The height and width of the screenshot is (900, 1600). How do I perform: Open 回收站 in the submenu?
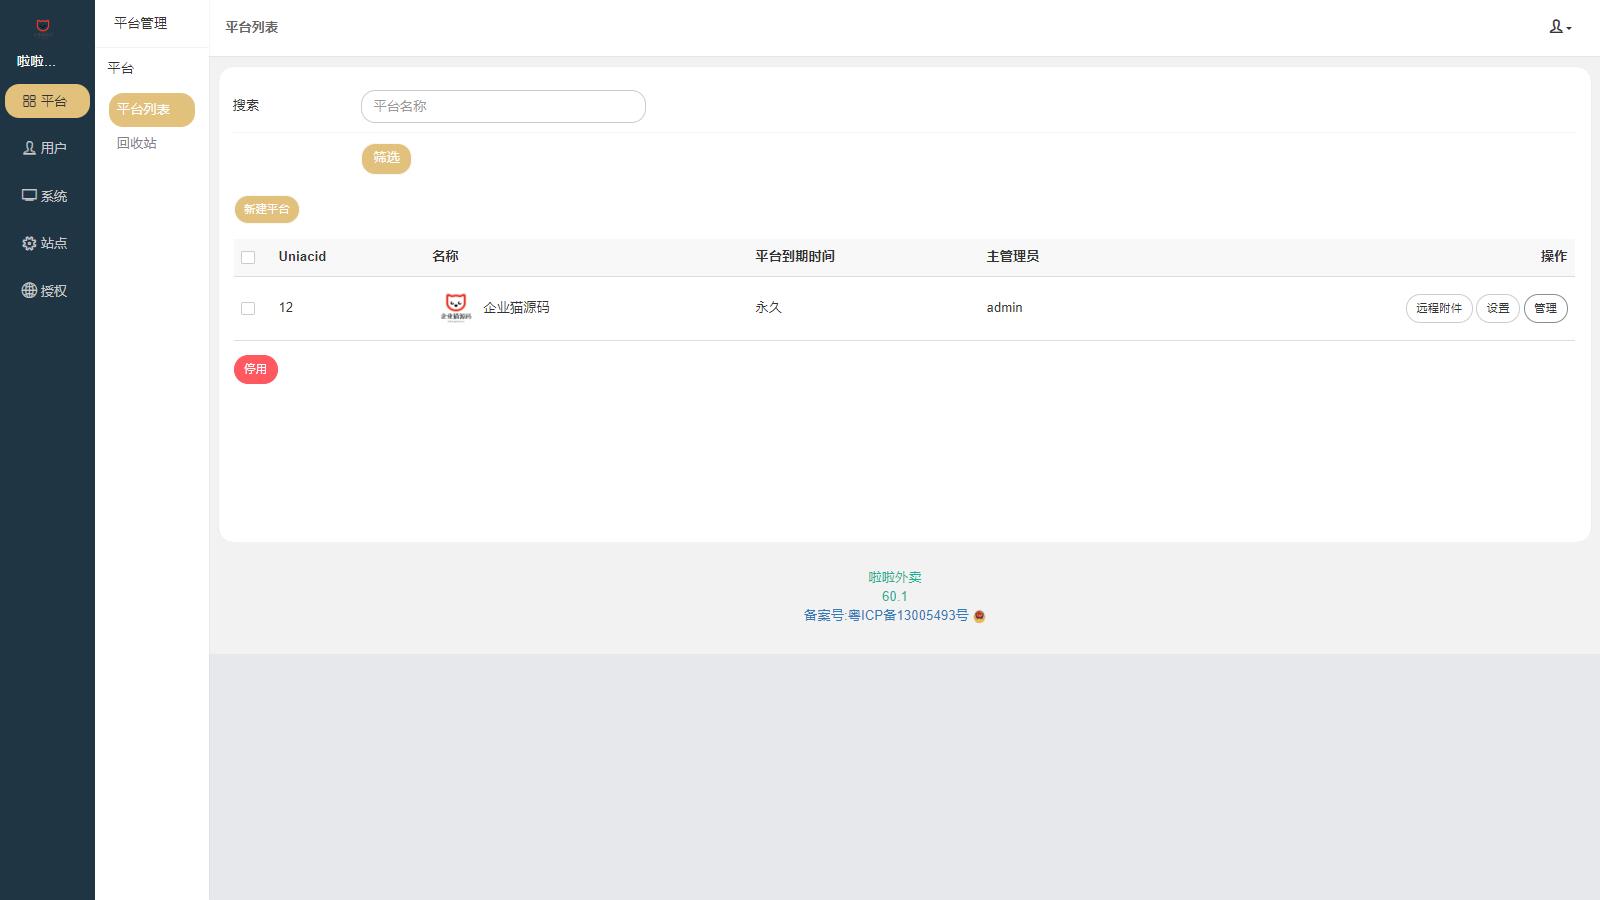point(137,143)
